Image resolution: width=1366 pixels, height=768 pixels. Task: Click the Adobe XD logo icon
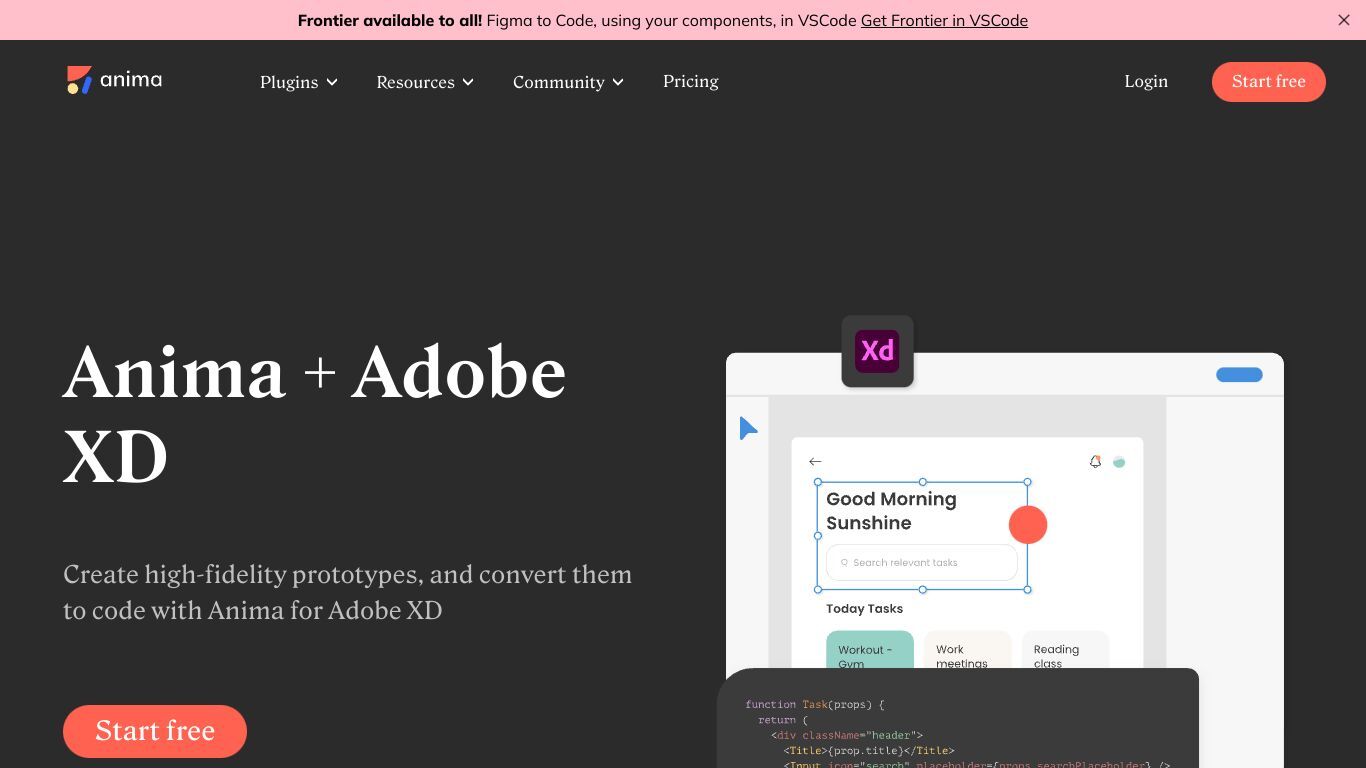coord(877,351)
